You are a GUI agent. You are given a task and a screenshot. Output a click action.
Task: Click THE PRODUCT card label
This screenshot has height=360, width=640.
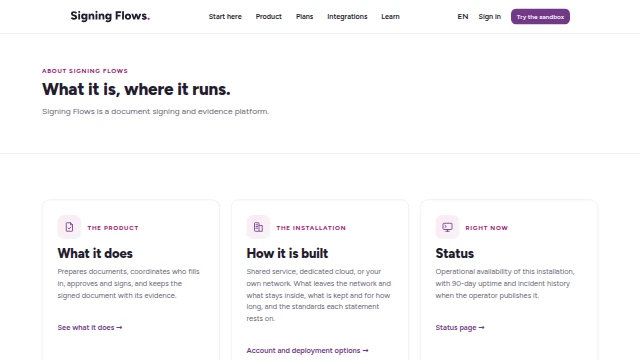(113, 228)
